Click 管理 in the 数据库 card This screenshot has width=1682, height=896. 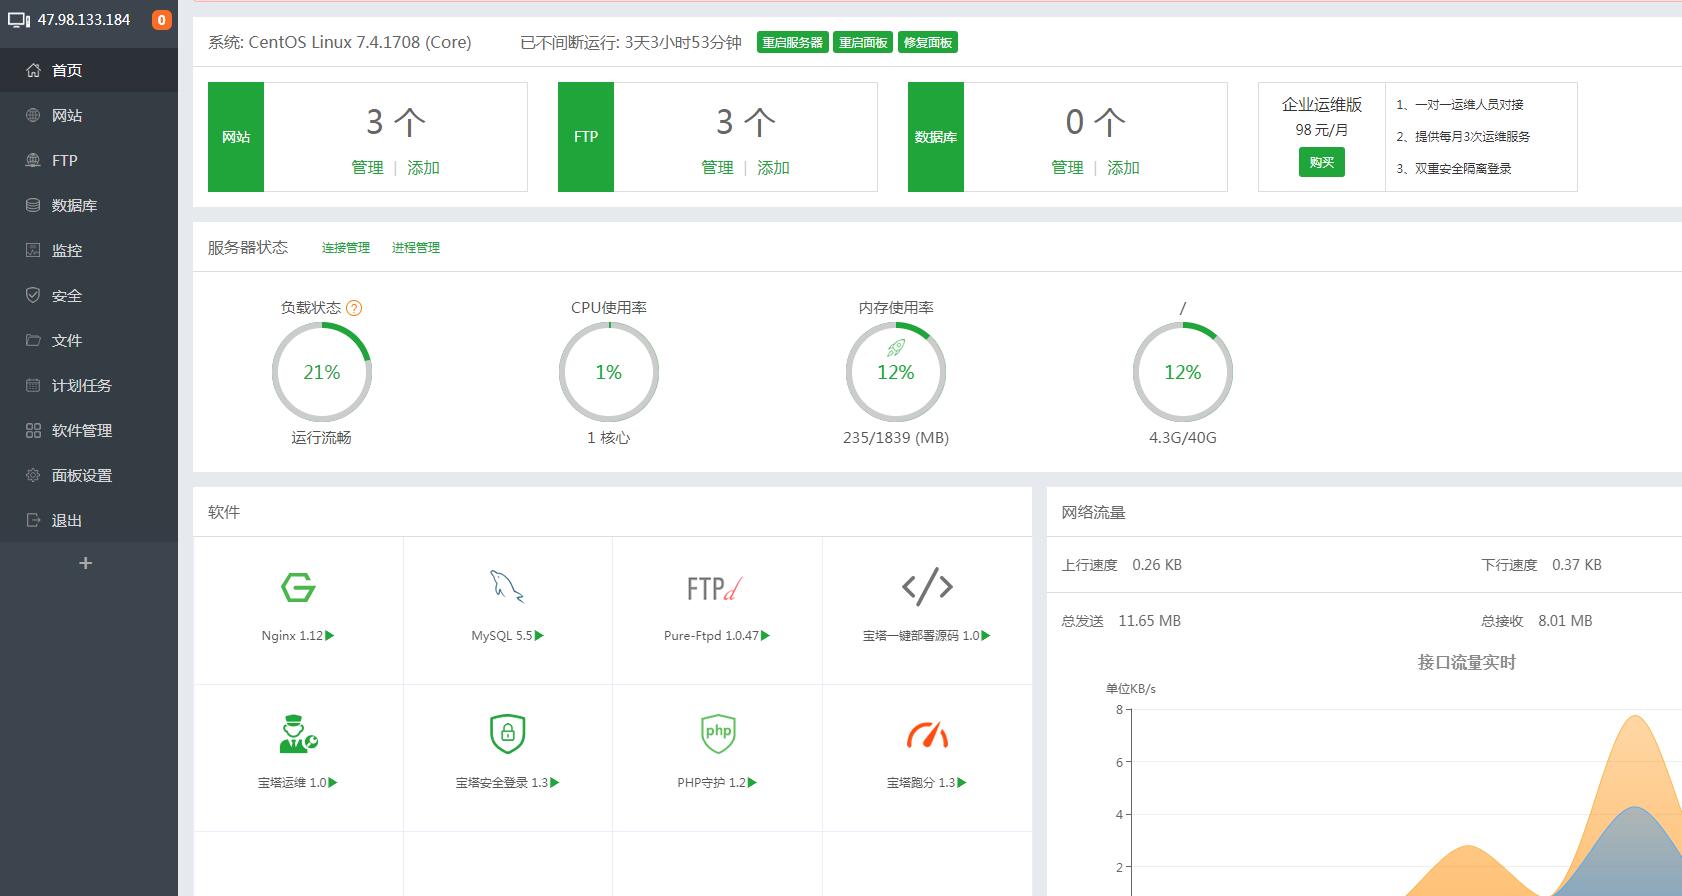[1067, 168]
